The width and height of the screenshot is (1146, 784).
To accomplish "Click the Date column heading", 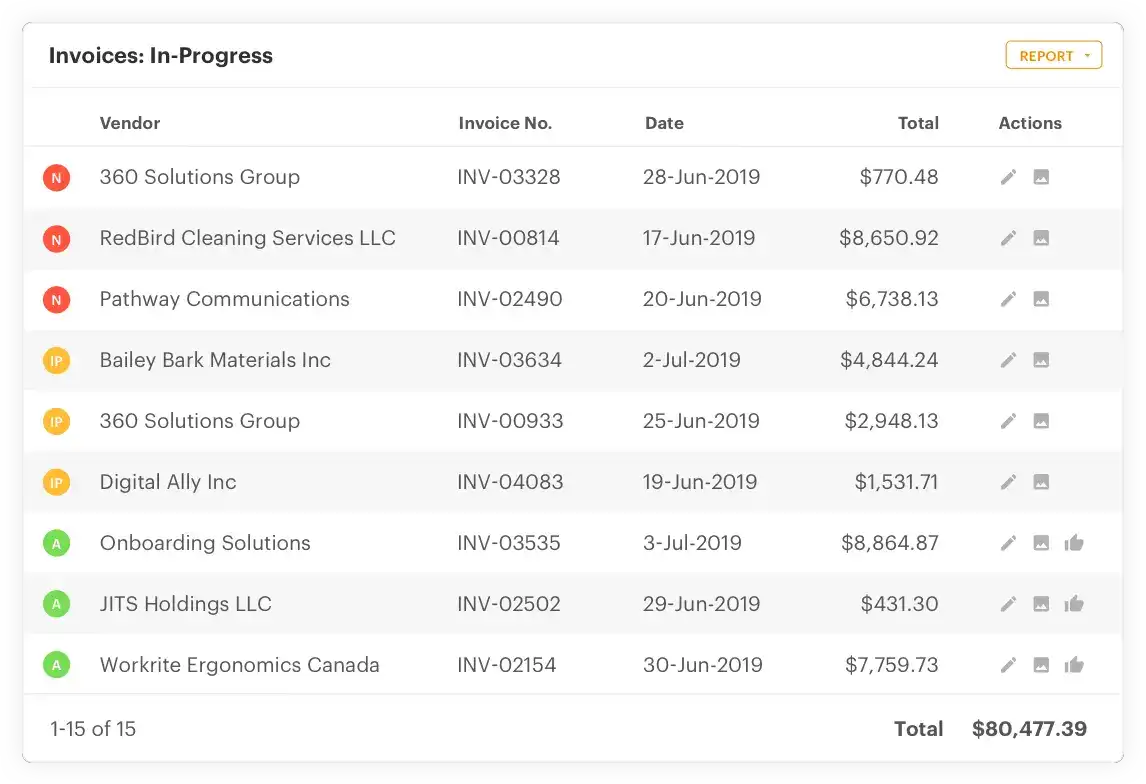I will (x=664, y=123).
